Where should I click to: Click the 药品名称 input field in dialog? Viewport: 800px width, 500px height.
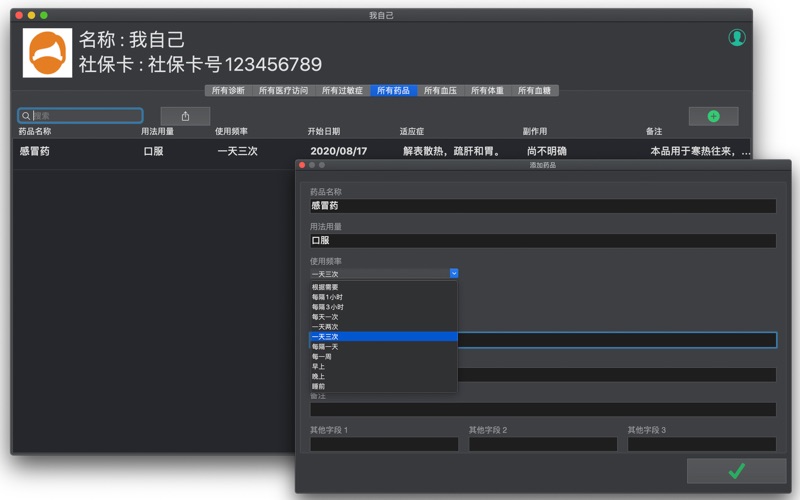click(x=543, y=206)
